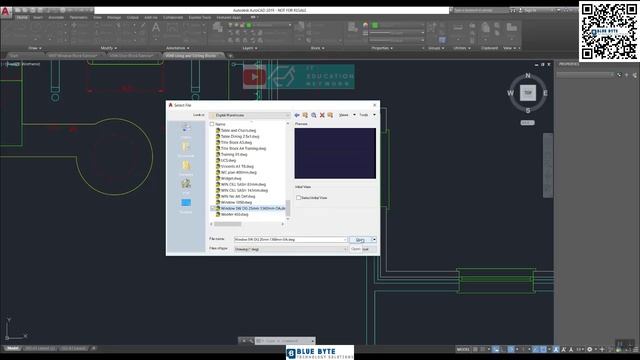Click Up One Level folder icon
The width and height of the screenshot is (640, 360).
point(305,115)
